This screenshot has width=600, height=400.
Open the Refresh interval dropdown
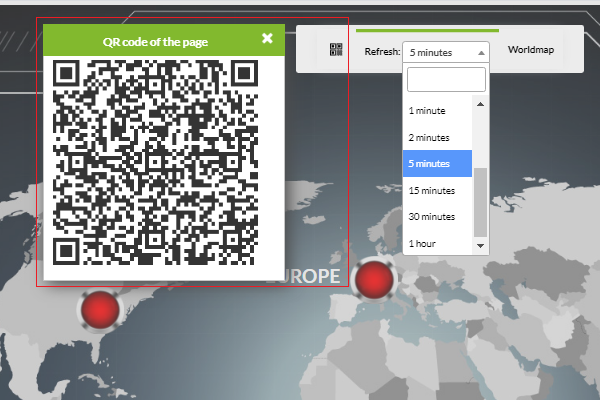pyautogui.click(x=446, y=52)
